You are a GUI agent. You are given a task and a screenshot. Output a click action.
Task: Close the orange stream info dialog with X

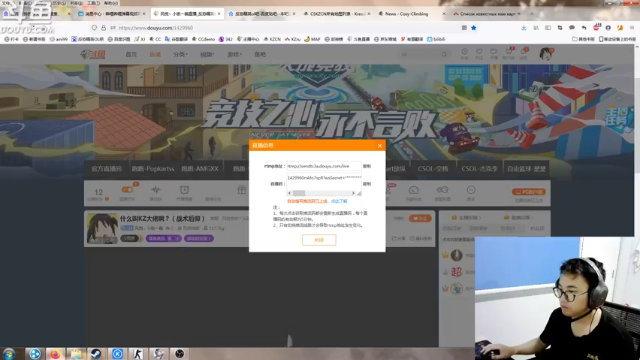380,145
